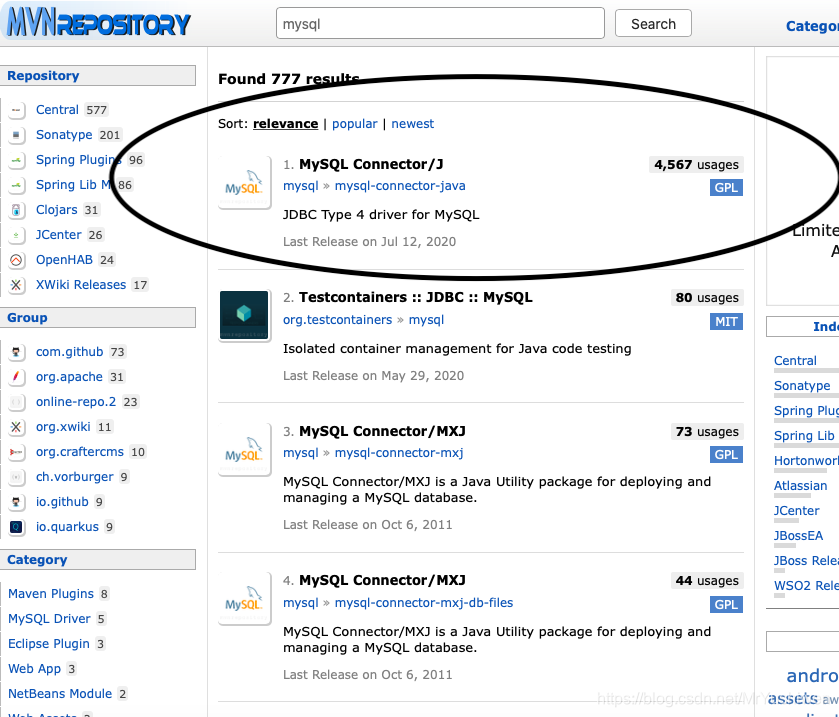Viewport: 839px width, 717px height.
Task: Open the Categories menu in header
Action: point(812,26)
